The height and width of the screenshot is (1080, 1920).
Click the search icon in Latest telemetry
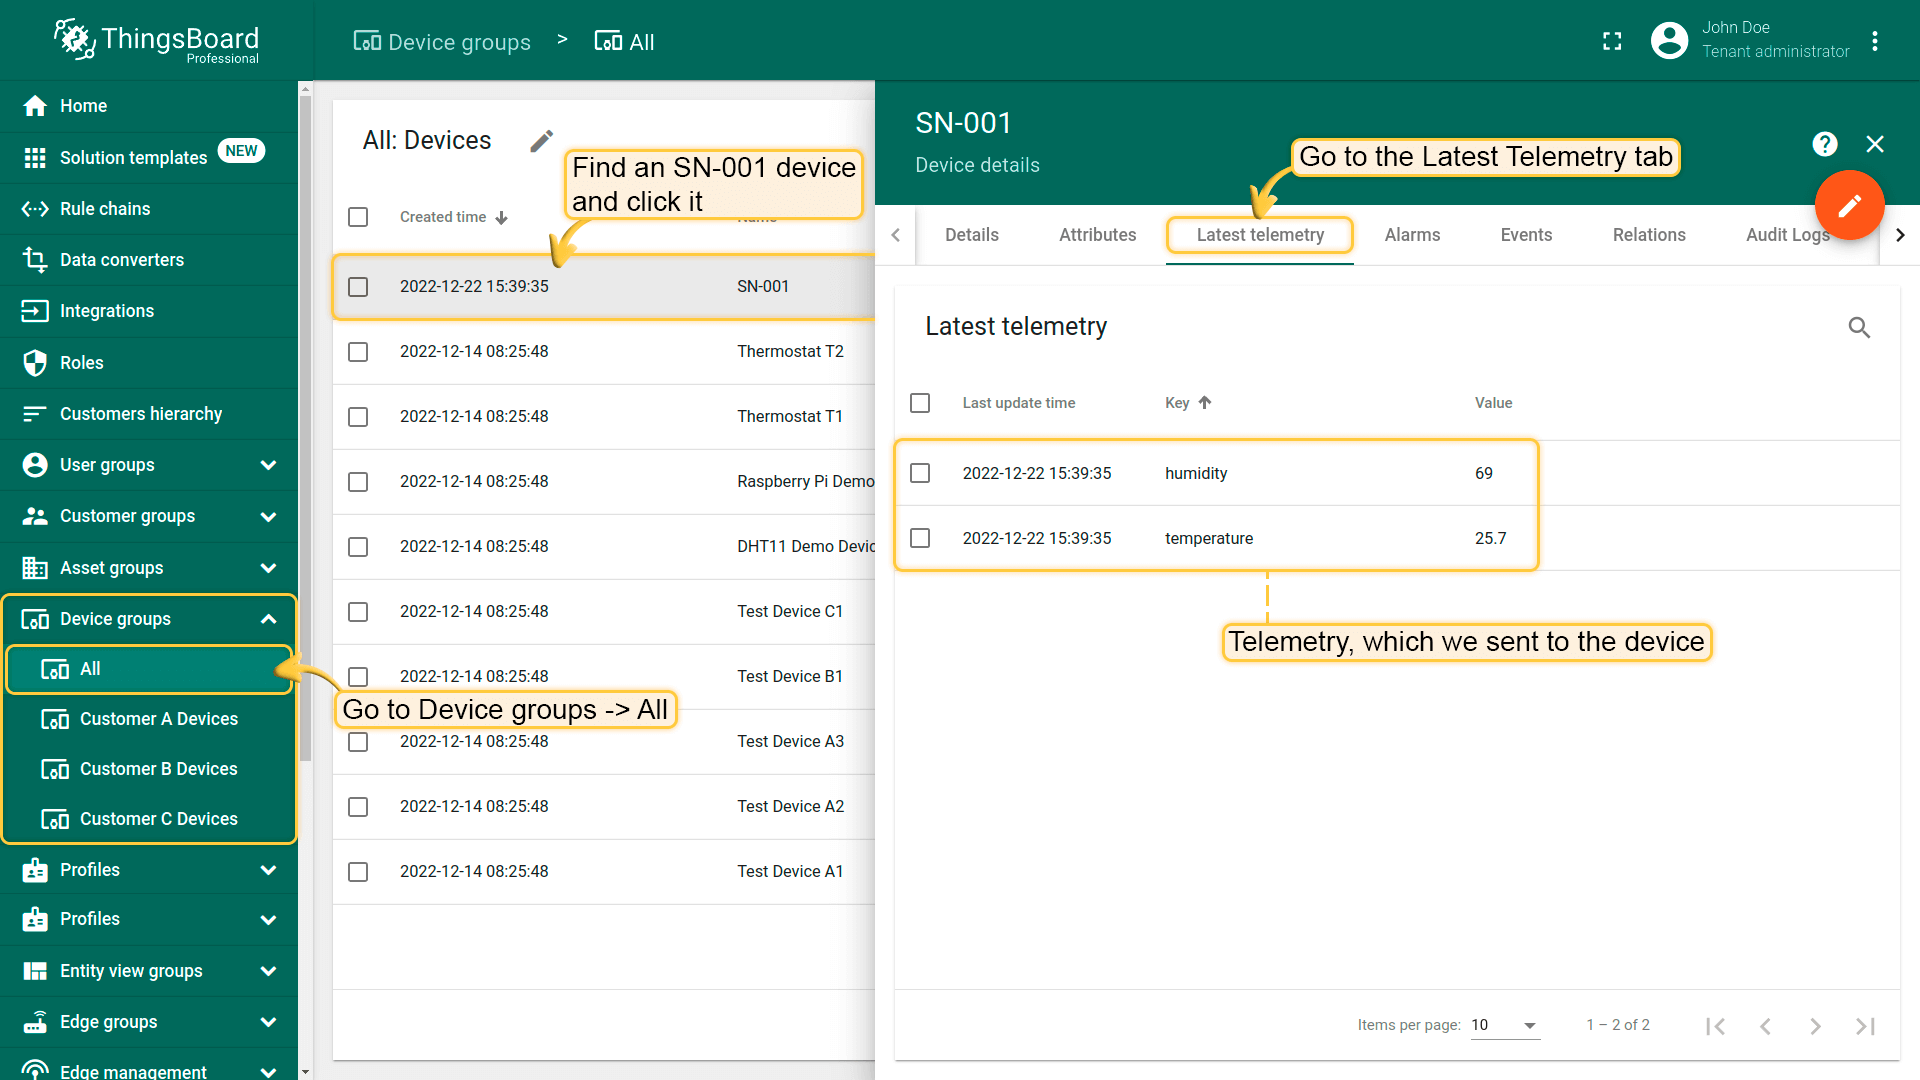click(1858, 327)
